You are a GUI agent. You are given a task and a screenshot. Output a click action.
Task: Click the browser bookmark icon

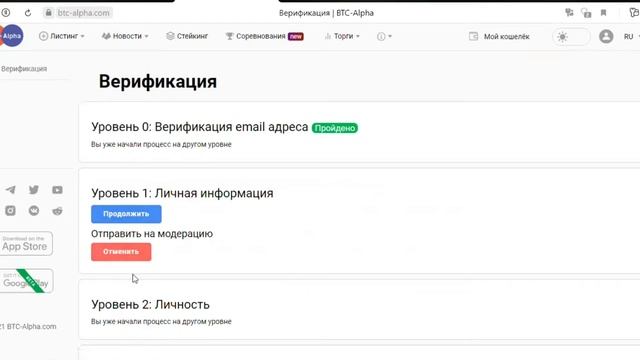603,13
